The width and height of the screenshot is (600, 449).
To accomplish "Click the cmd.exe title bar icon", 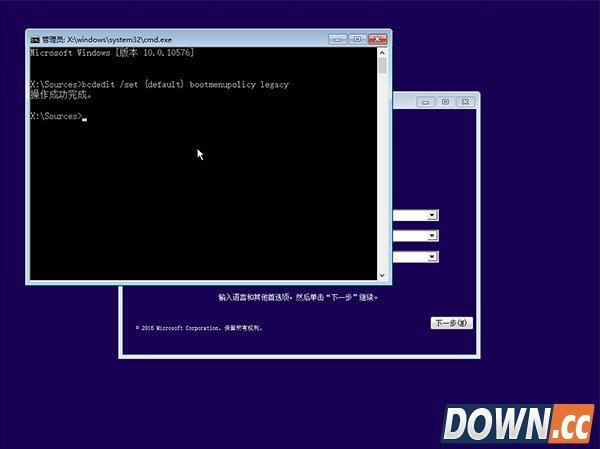I will tap(35, 39).
